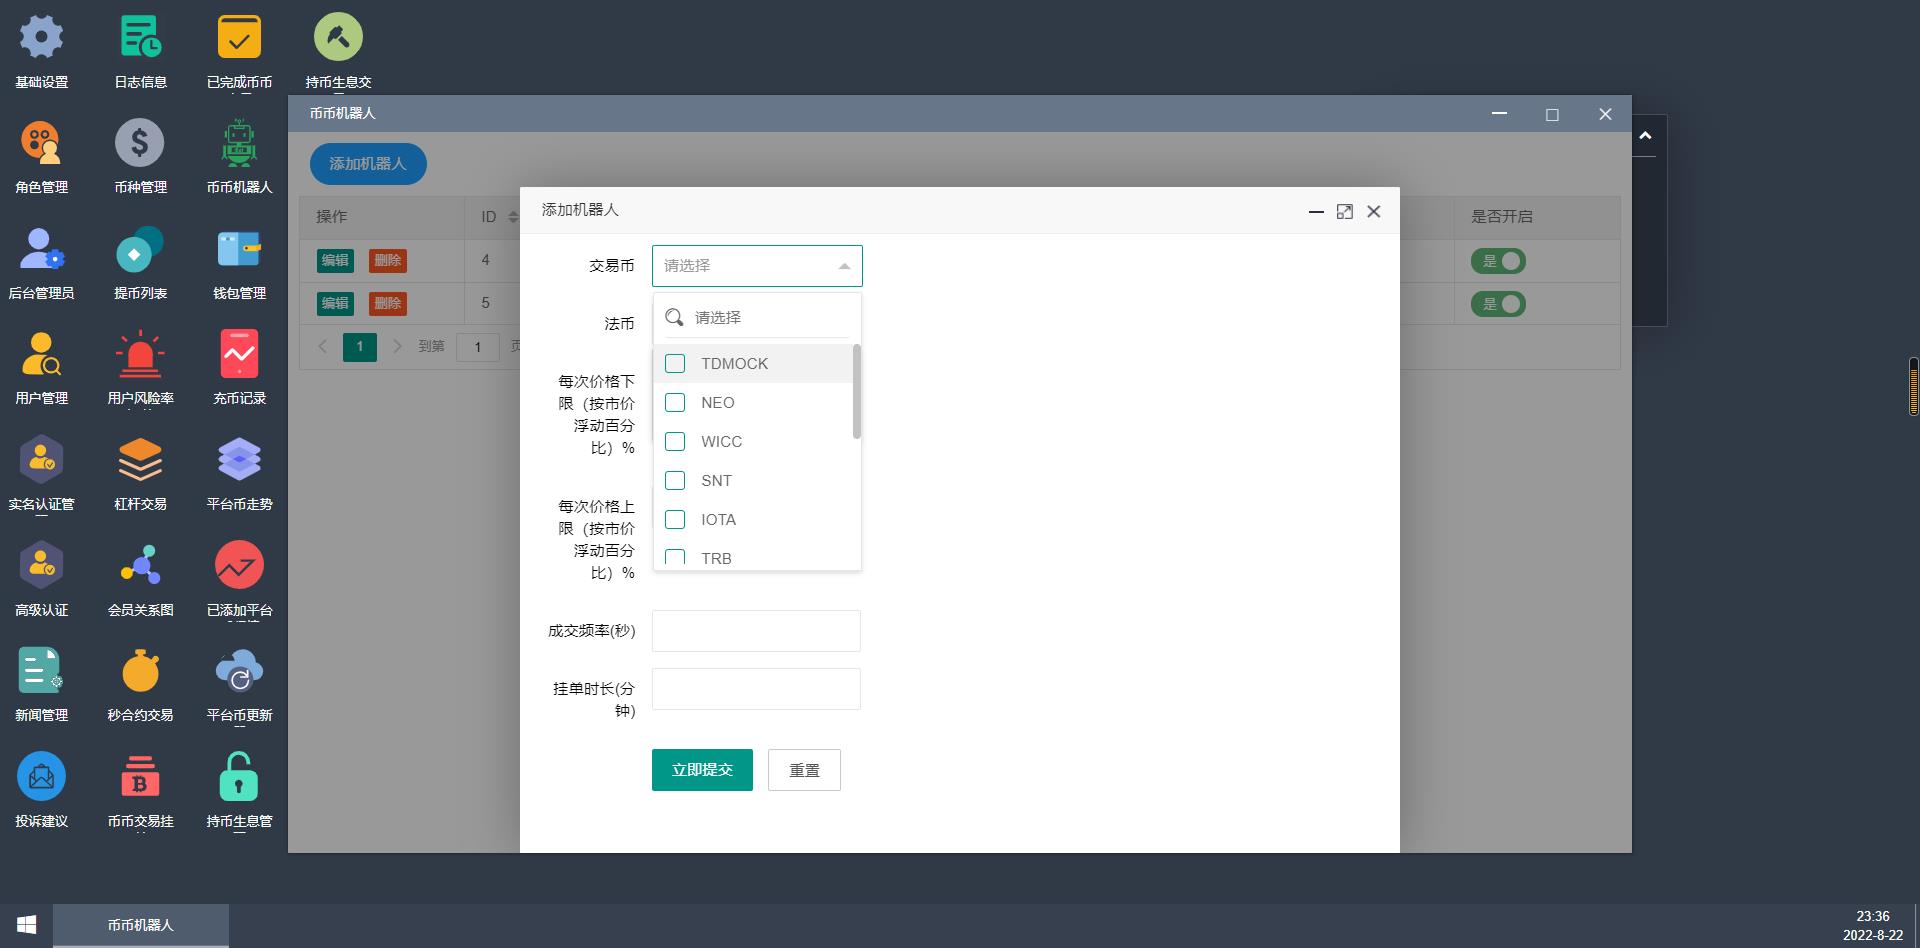Open the 平台币走势 icon
This screenshot has height=948, width=1920.
(239, 460)
